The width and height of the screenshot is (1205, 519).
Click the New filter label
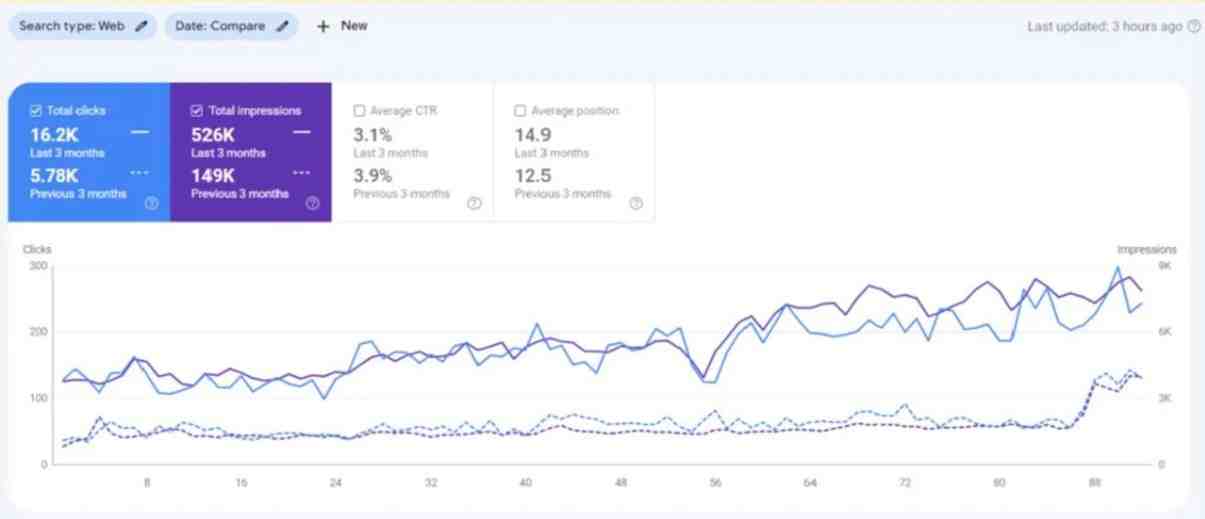click(354, 27)
